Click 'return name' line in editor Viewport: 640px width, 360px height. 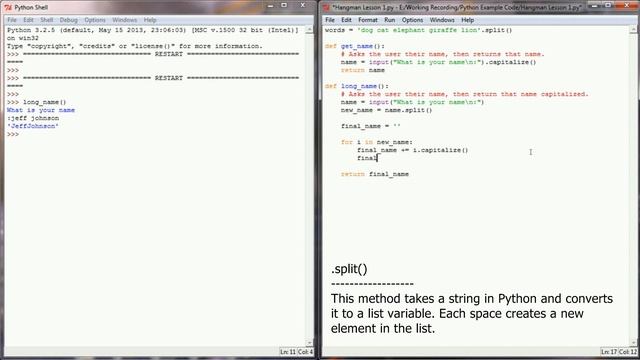[x=363, y=70]
